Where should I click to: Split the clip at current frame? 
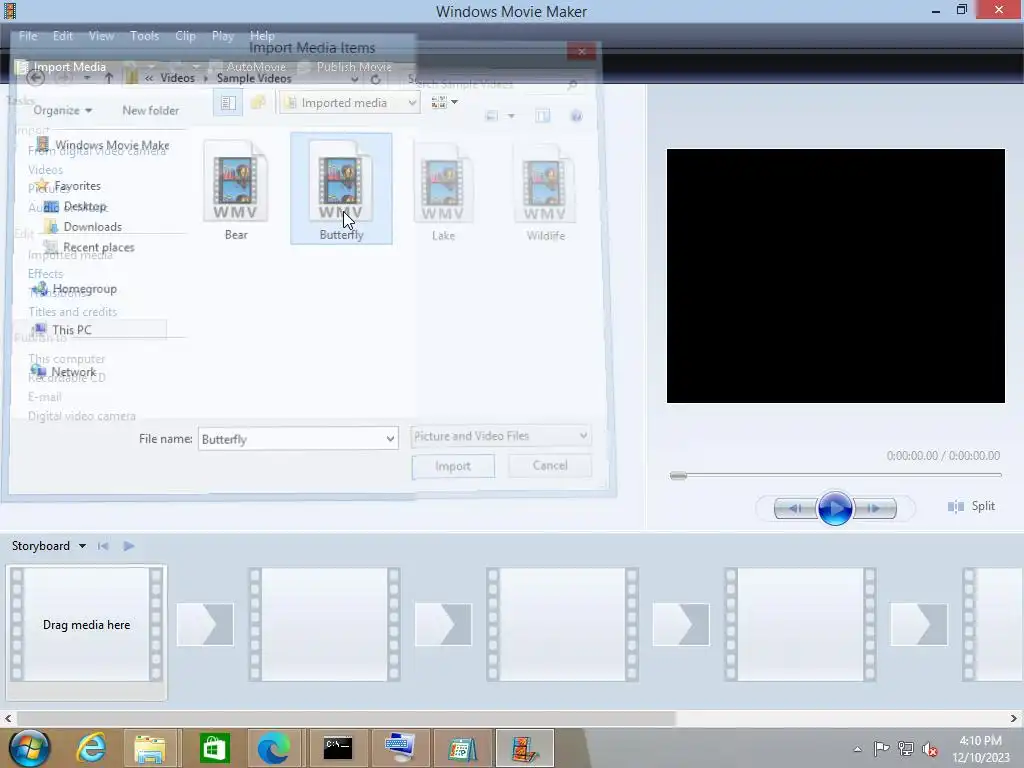tap(971, 506)
